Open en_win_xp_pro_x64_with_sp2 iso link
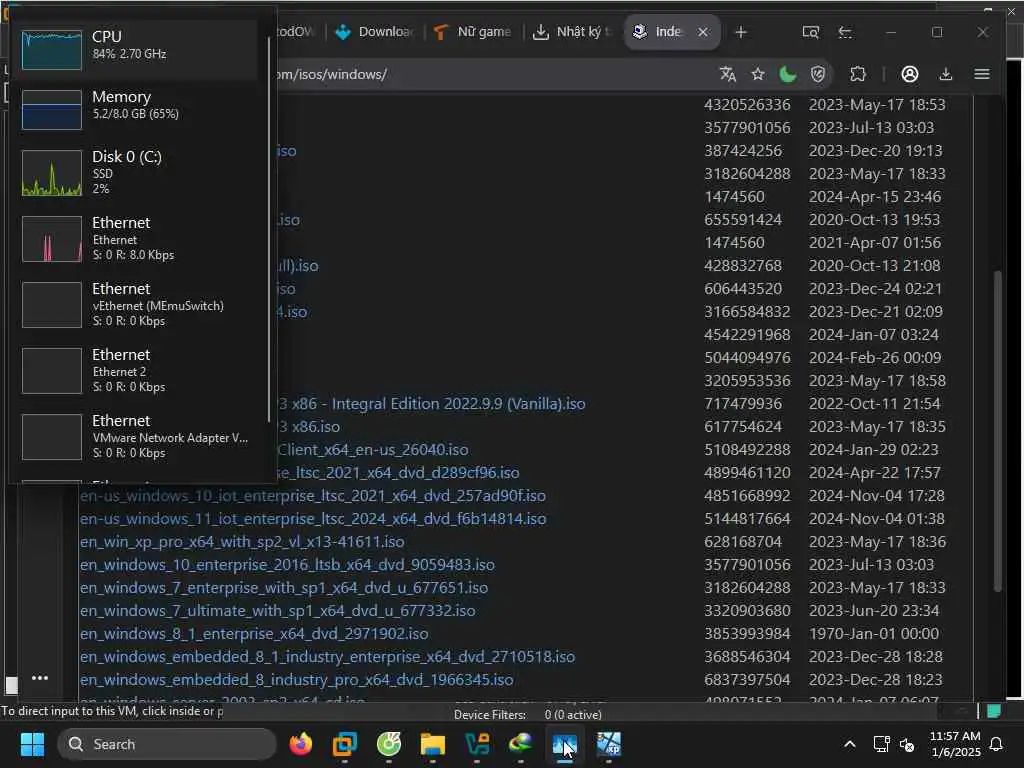Image resolution: width=1024 pixels, height=768 pixels. click(242, 541)
